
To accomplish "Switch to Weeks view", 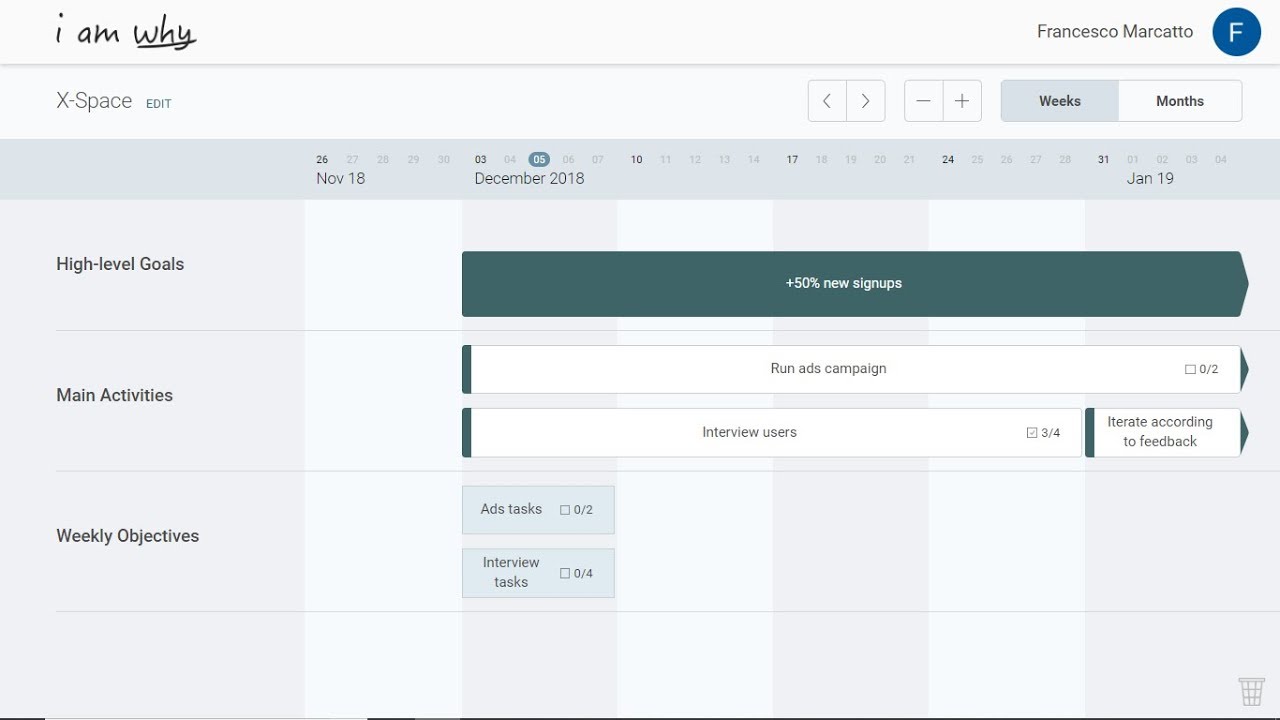I will pyautogui.click(x=1060, y=101).
